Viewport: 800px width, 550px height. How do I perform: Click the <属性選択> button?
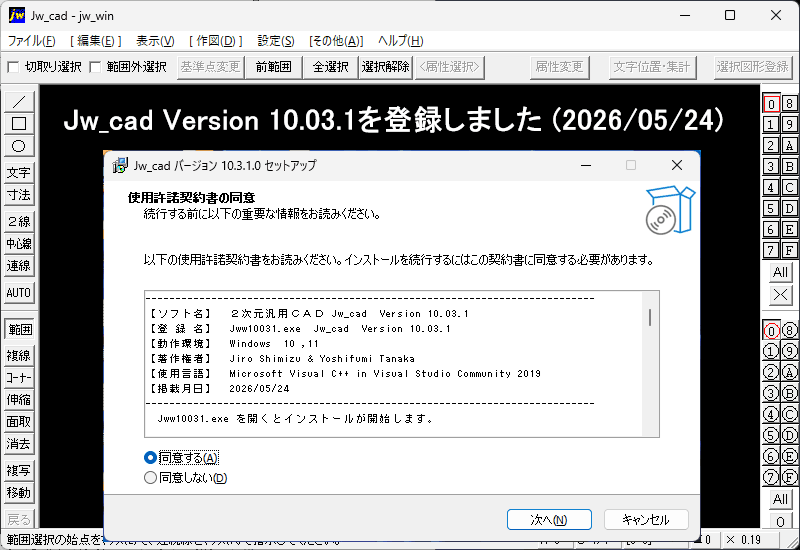click(x=449, y=67)
